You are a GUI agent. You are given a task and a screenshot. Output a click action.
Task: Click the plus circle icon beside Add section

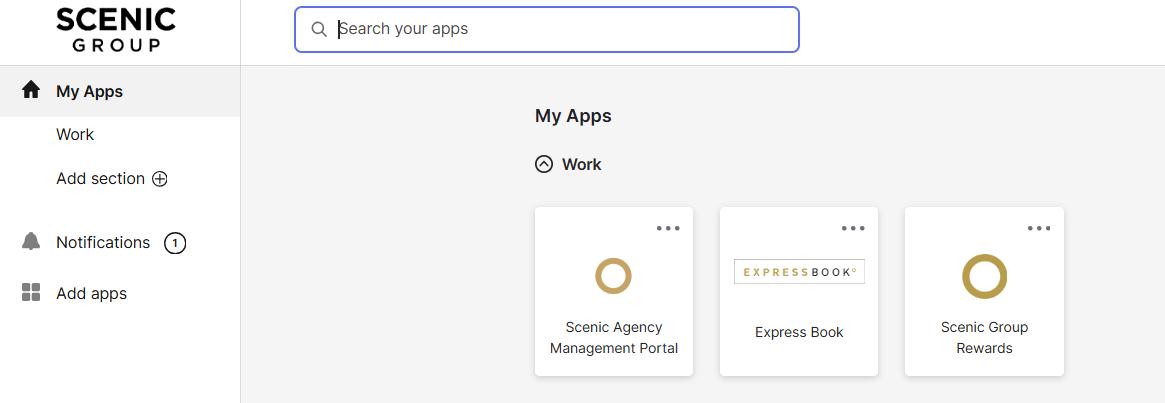coord(160,179)
